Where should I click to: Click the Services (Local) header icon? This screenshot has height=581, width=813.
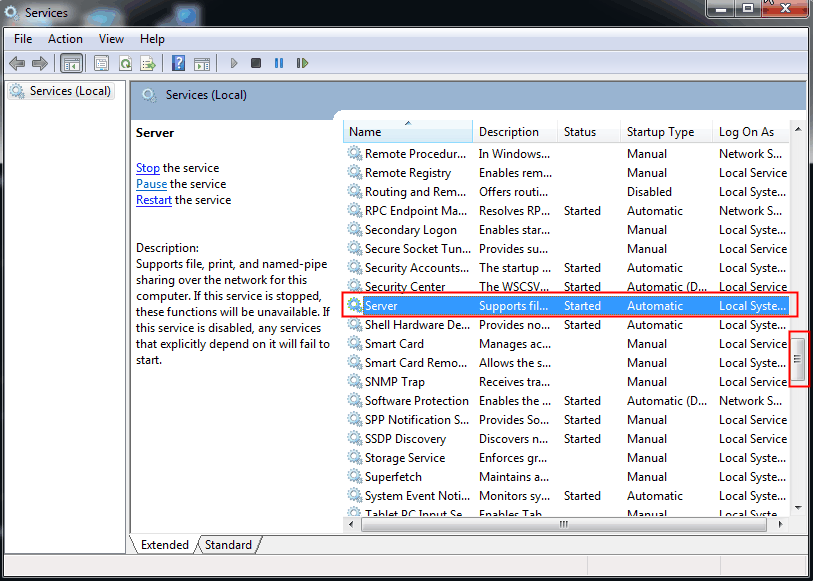[149, 95]
